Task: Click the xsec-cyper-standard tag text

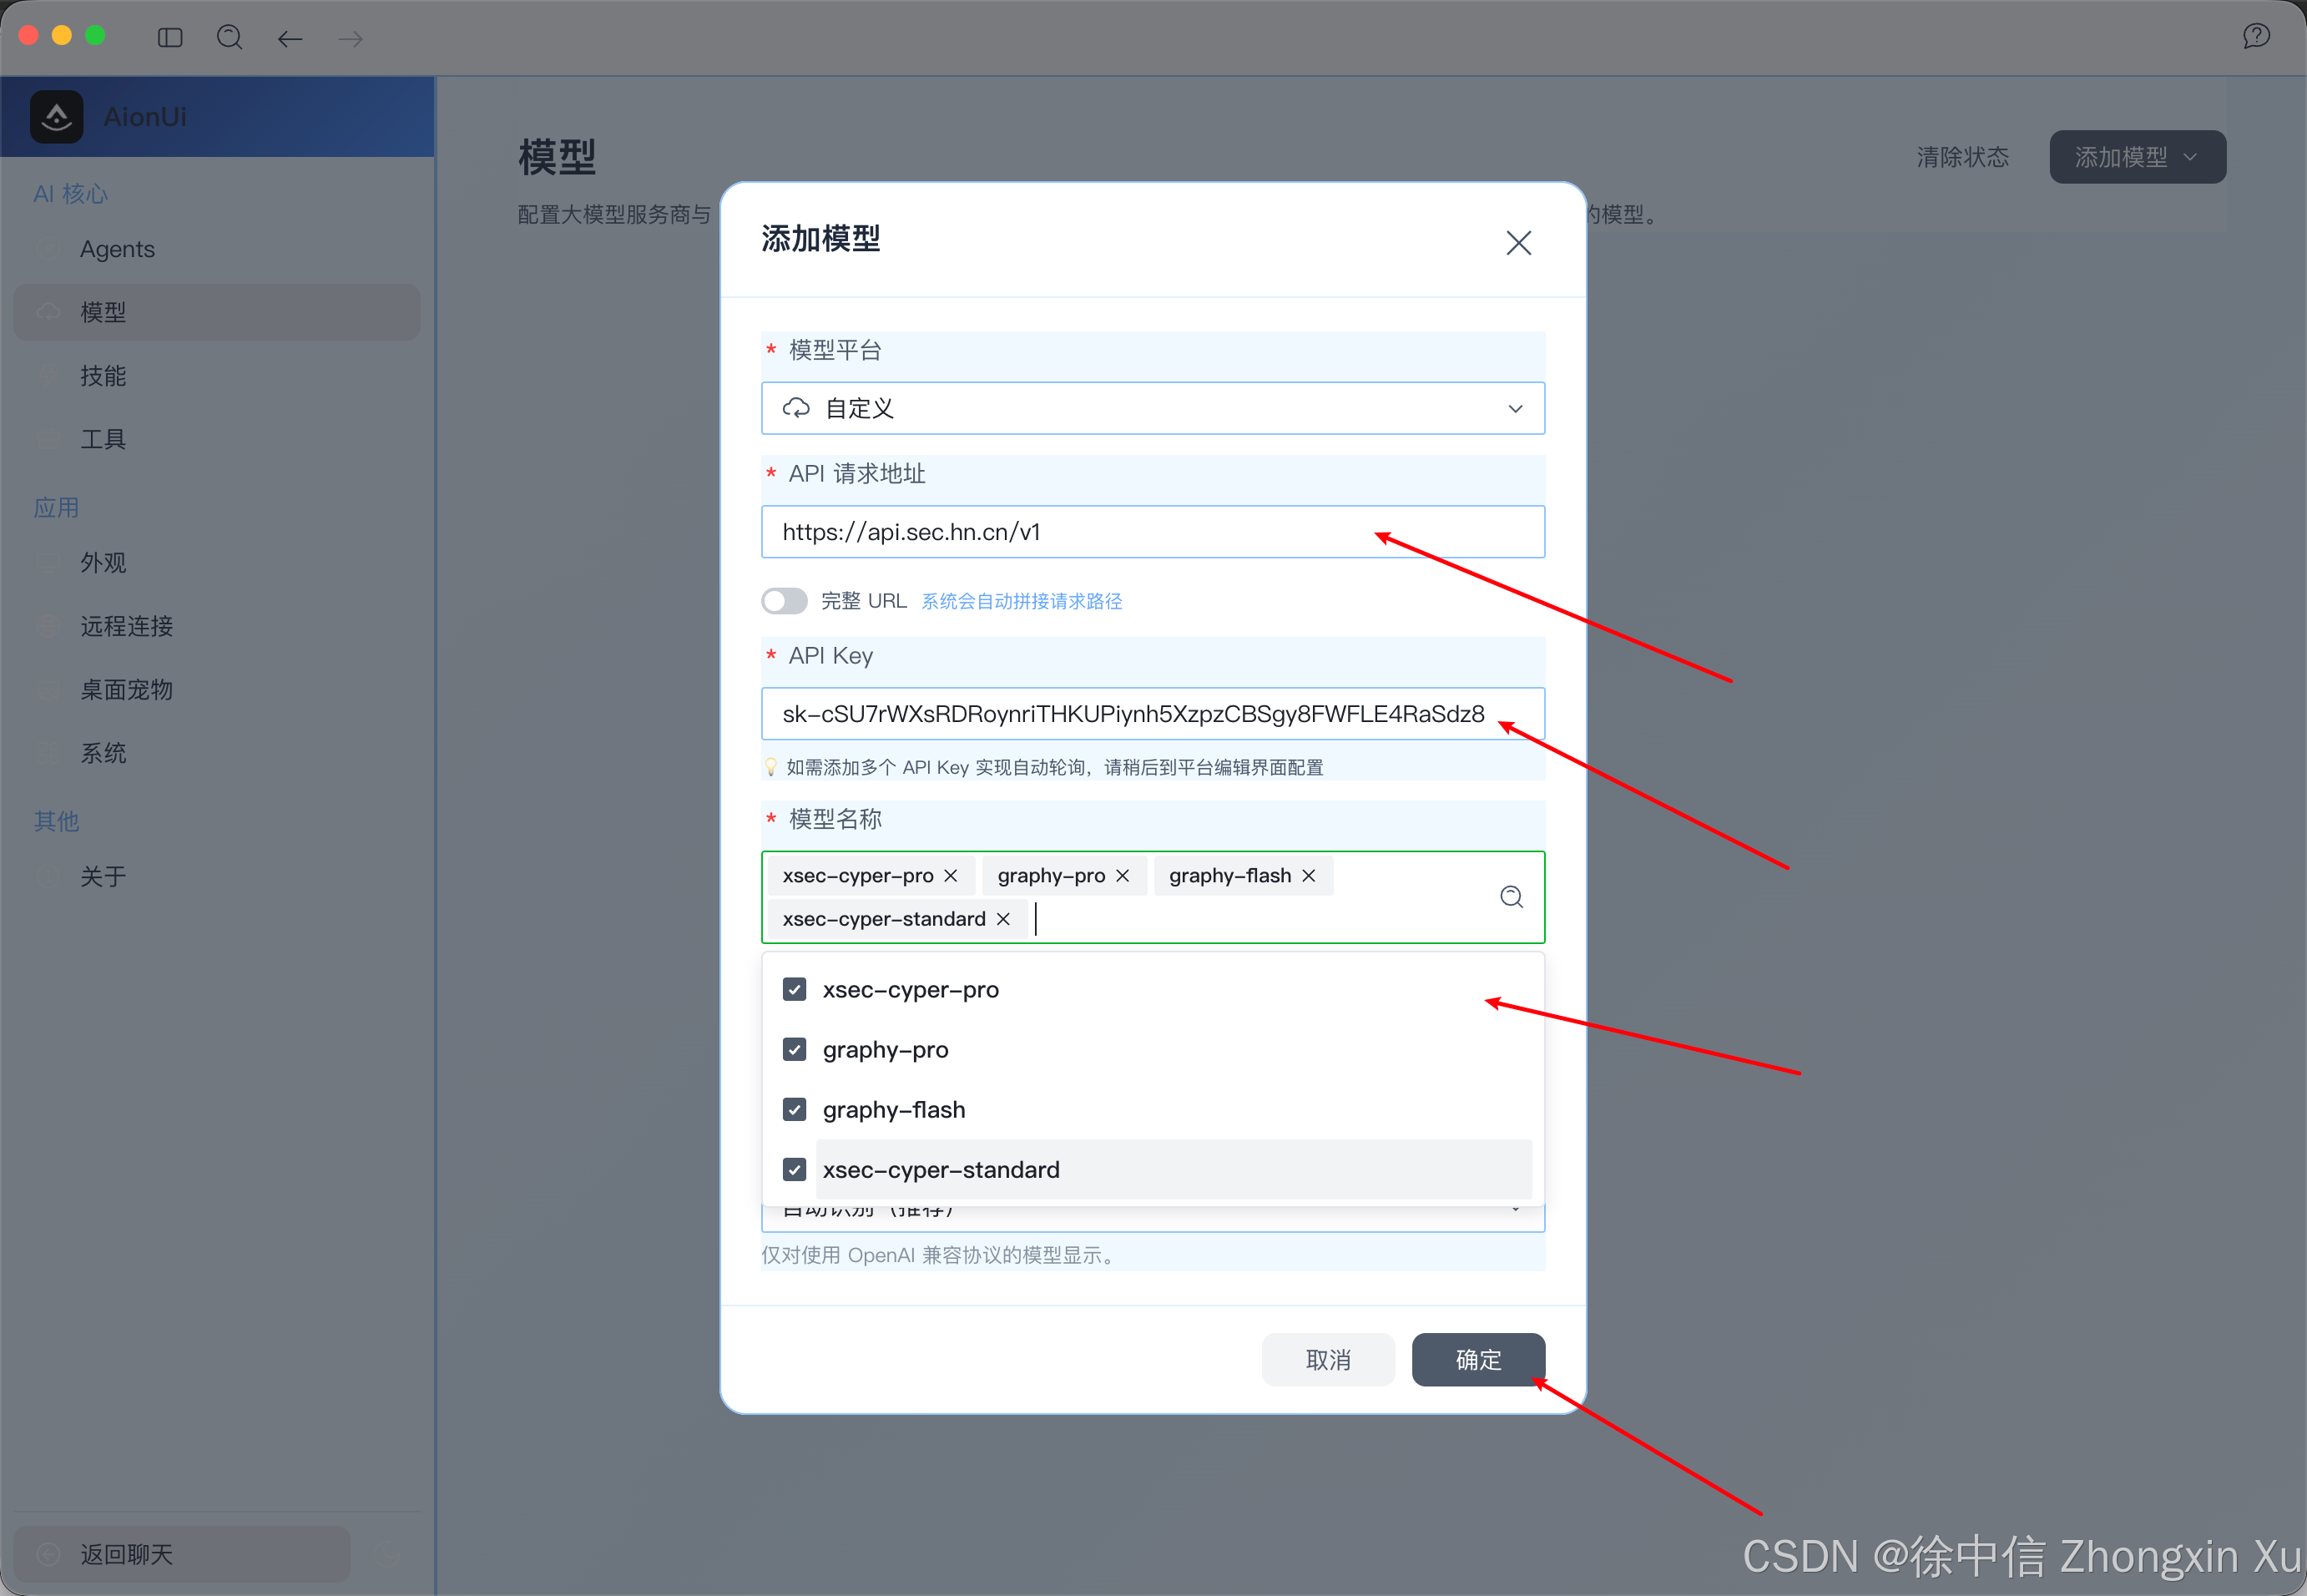Action: (884, 919)
